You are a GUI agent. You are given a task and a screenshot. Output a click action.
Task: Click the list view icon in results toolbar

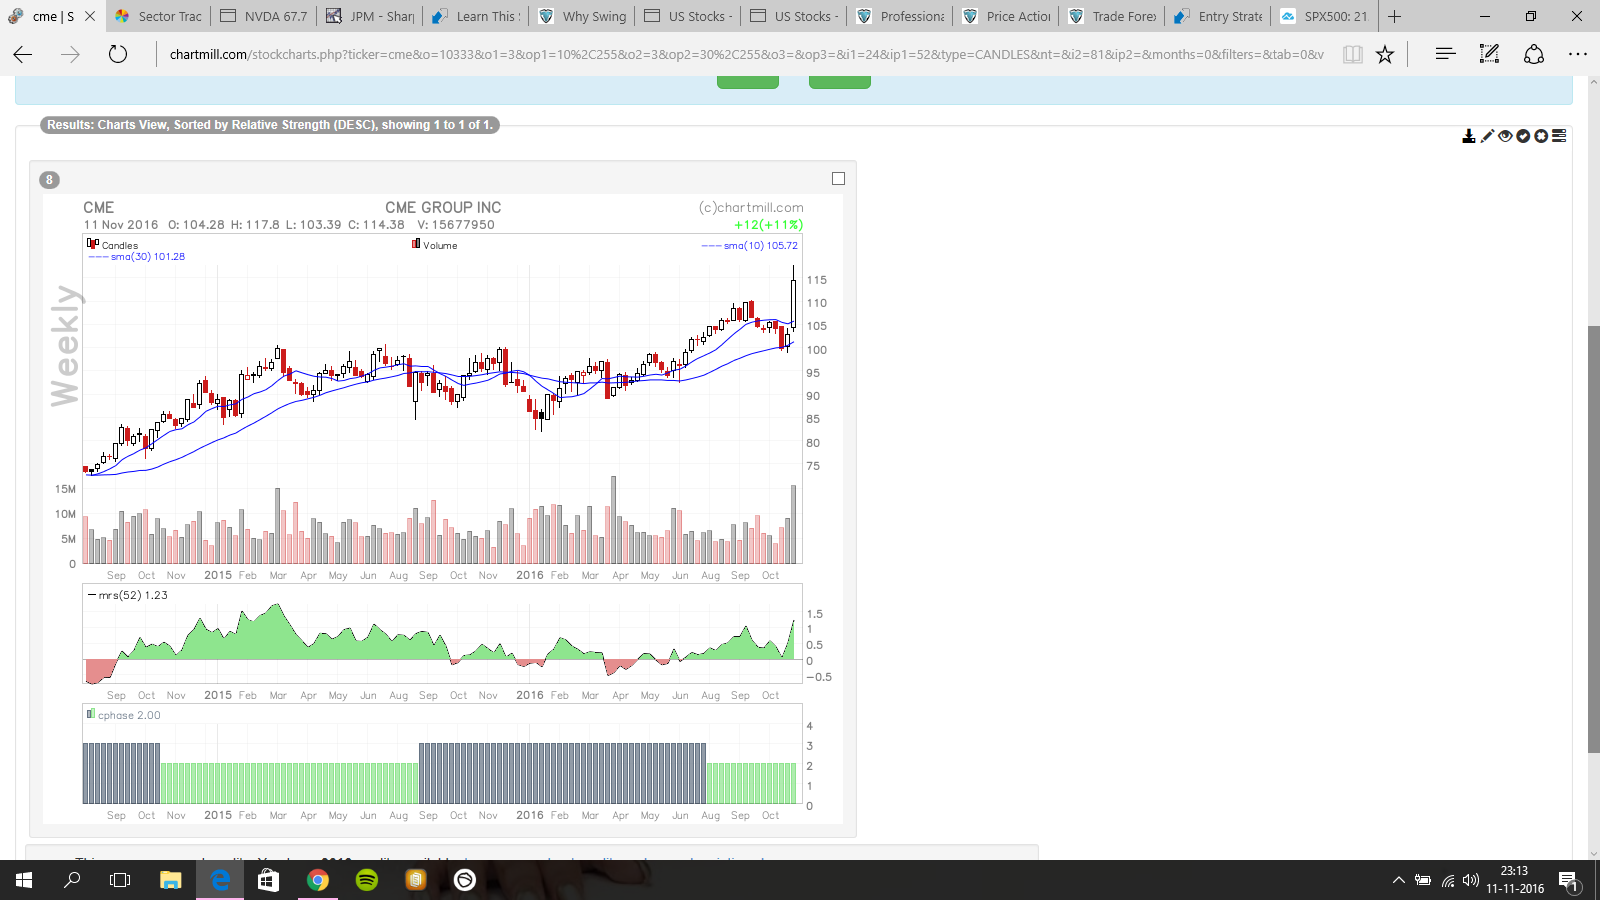[x=1559, y=136]
